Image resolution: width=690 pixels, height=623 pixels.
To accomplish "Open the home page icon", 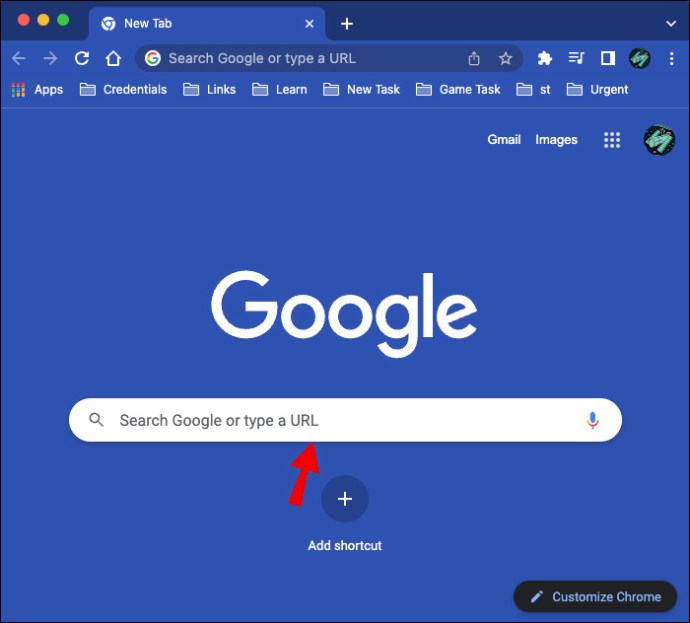I will pyautogui.click(x=113, y=58).
